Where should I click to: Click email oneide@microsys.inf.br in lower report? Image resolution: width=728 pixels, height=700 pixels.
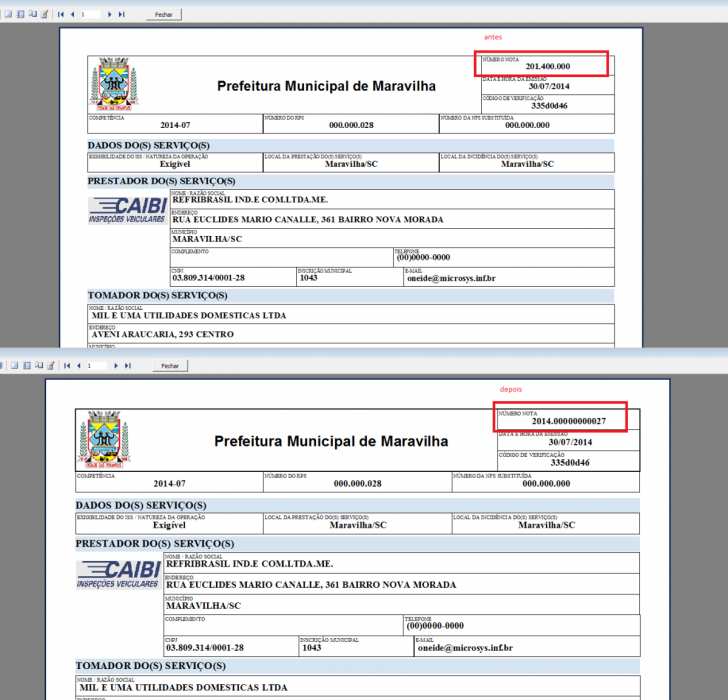pos(465,648)
